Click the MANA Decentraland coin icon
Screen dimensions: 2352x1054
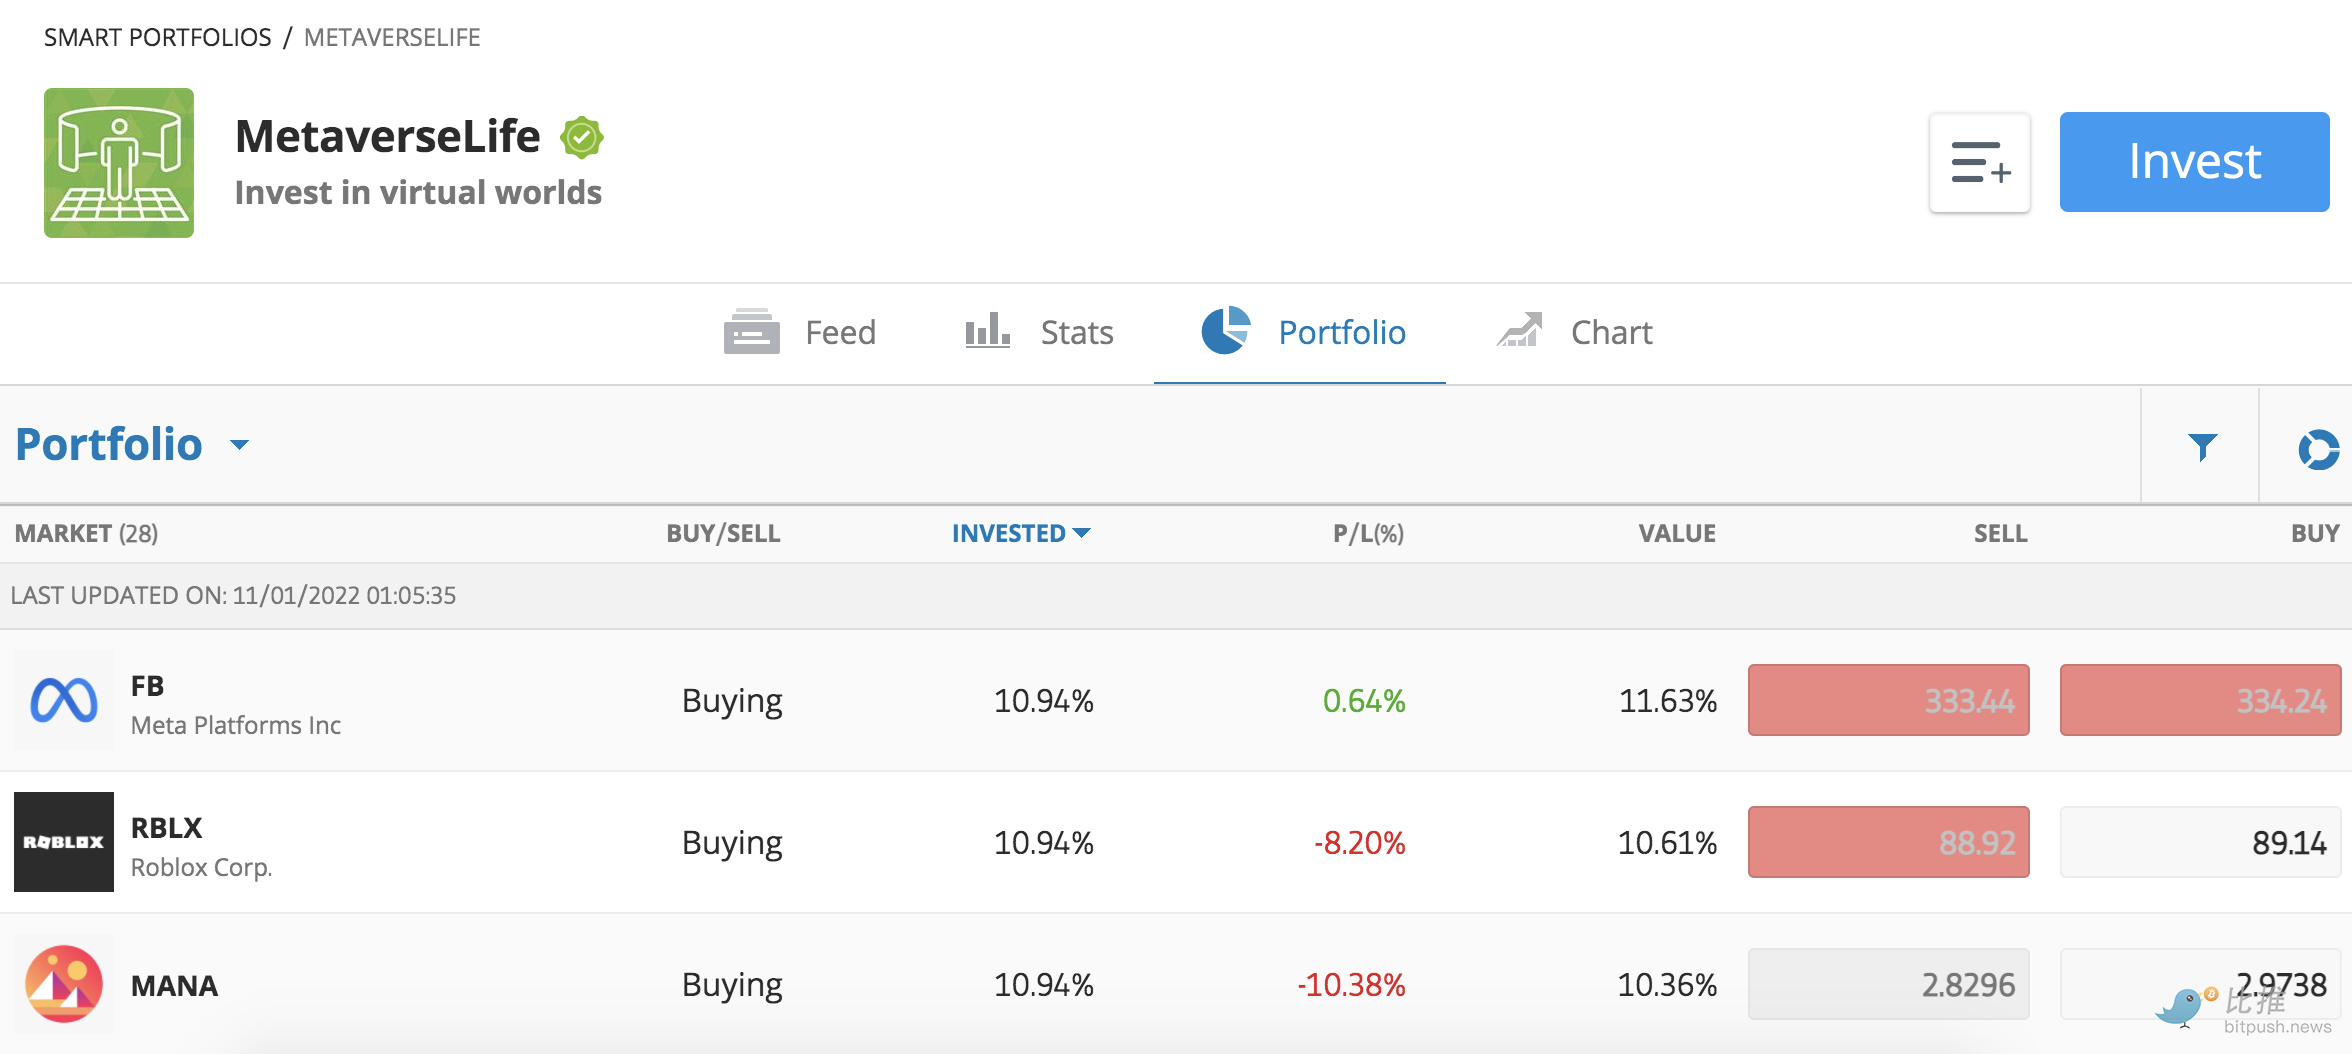(64, 984)
